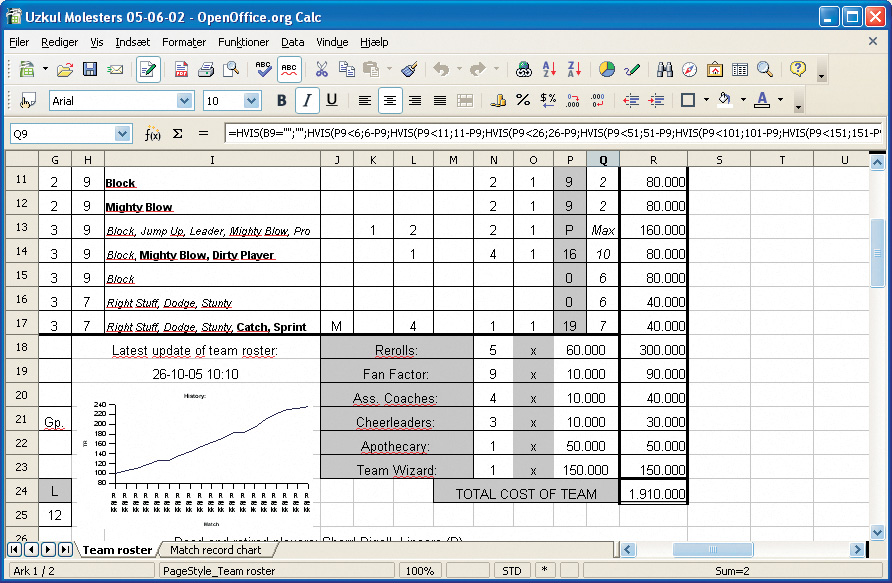Viewport: 892px width, 583px height.
Task: Toggle AutoSpellcheck on or off
Action: (x=289, y=70)
